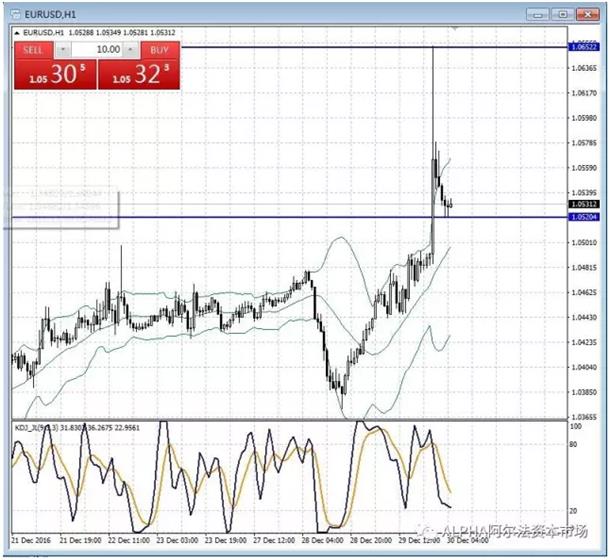Screen dimensions: 610x560
Task: Click the volume decrease arrow left of 10.00
Action: point(62,48)
